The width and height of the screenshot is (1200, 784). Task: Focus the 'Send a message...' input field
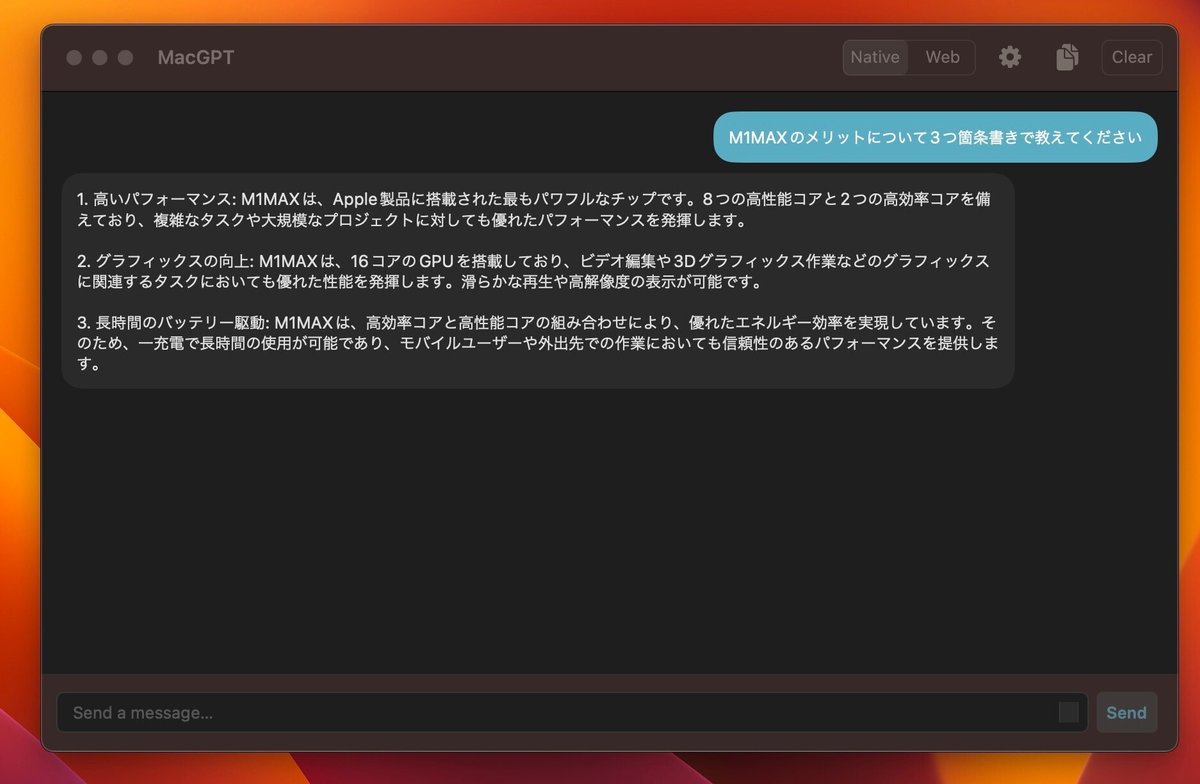[x=572, y=712]
